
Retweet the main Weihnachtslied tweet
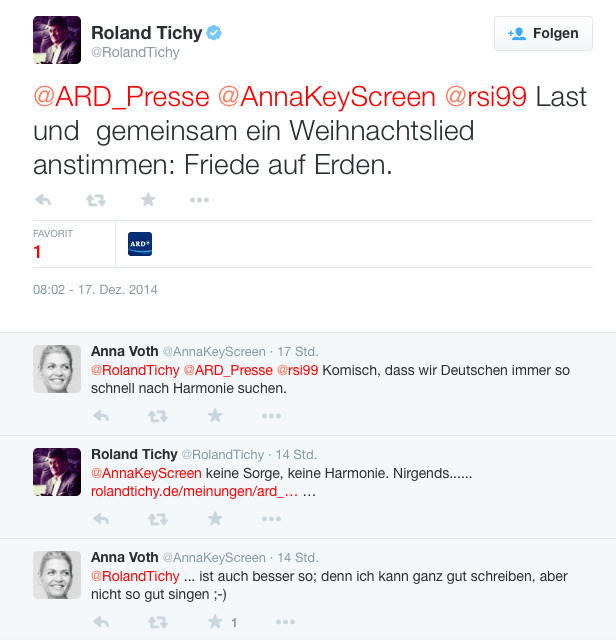[x=96, y=200]
